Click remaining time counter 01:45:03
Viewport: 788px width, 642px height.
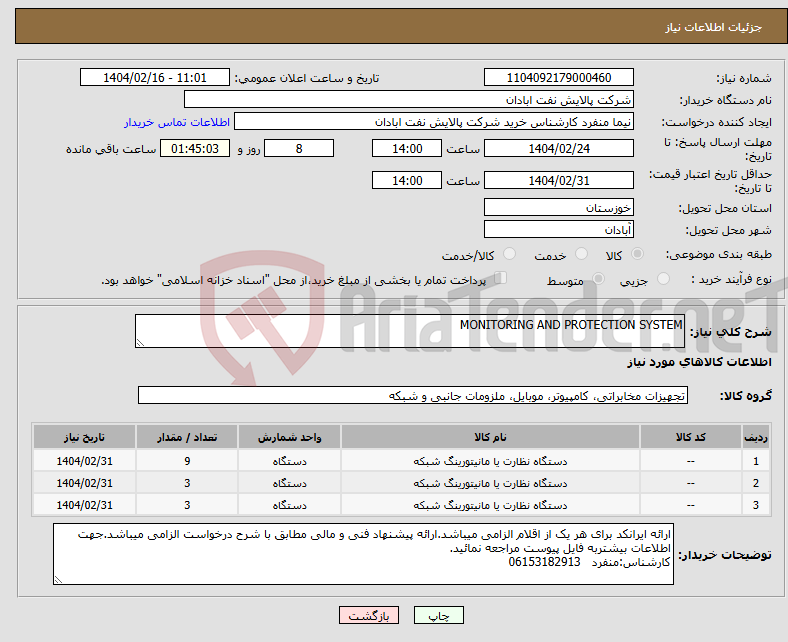pyautogui.click(x=195, y=148)
